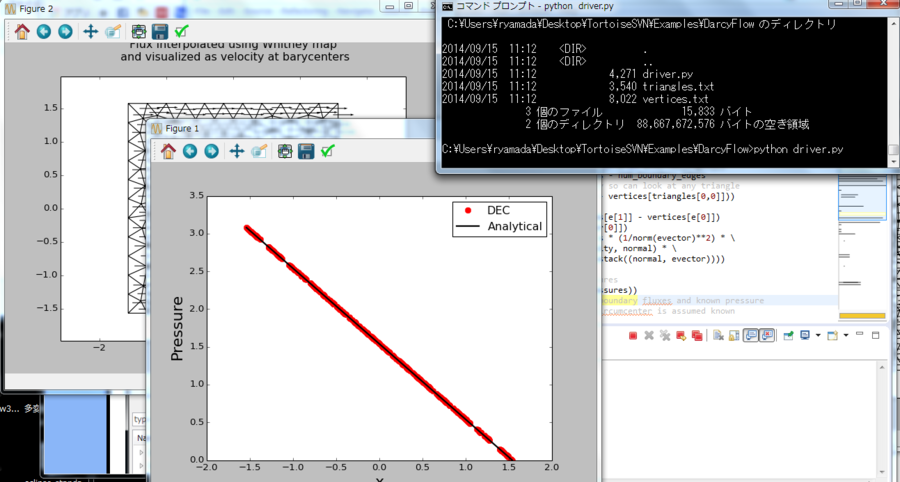The width and height of the screenshot is (900, 482).
Task: Save Figure 1 with the floppy icon
Action: tap(306, 151)
